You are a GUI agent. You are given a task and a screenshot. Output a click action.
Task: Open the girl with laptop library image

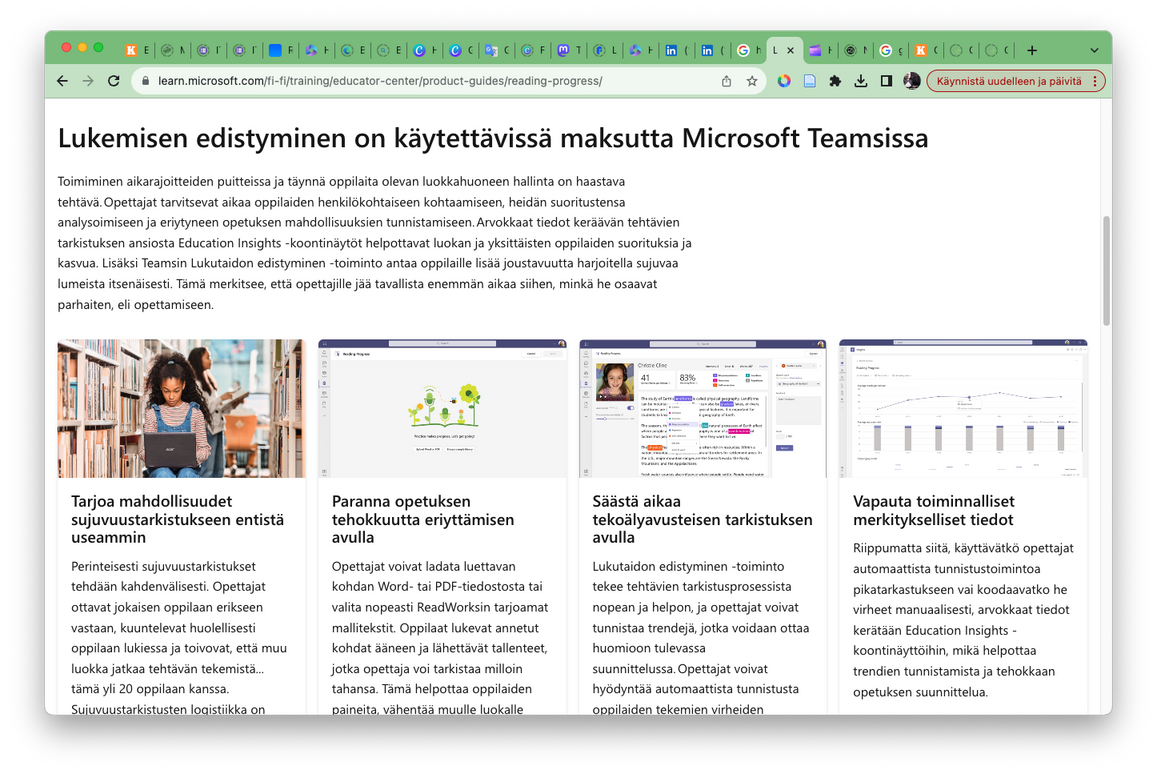pos(182,408)
